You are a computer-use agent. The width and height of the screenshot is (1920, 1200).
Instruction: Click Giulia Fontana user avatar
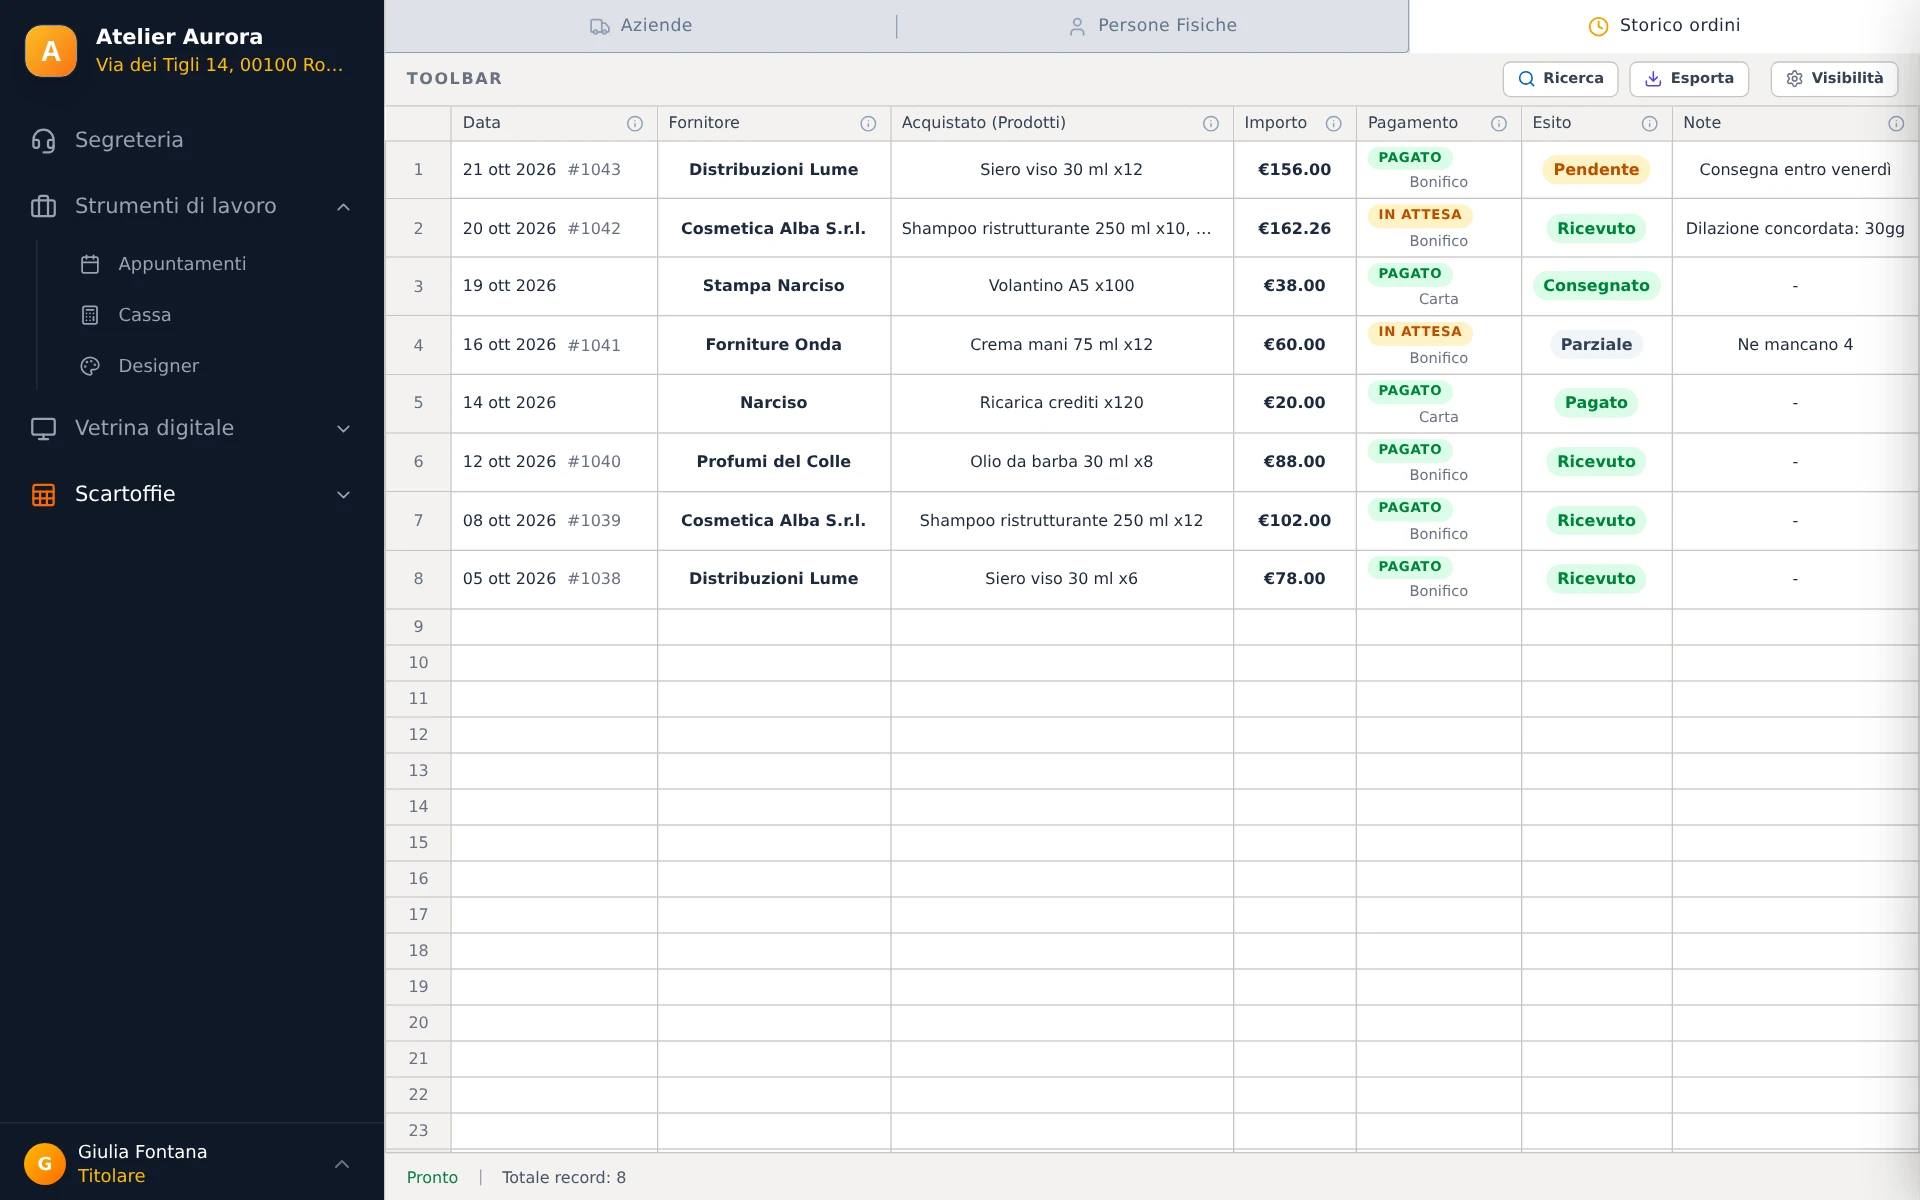tap(45, 1164)
